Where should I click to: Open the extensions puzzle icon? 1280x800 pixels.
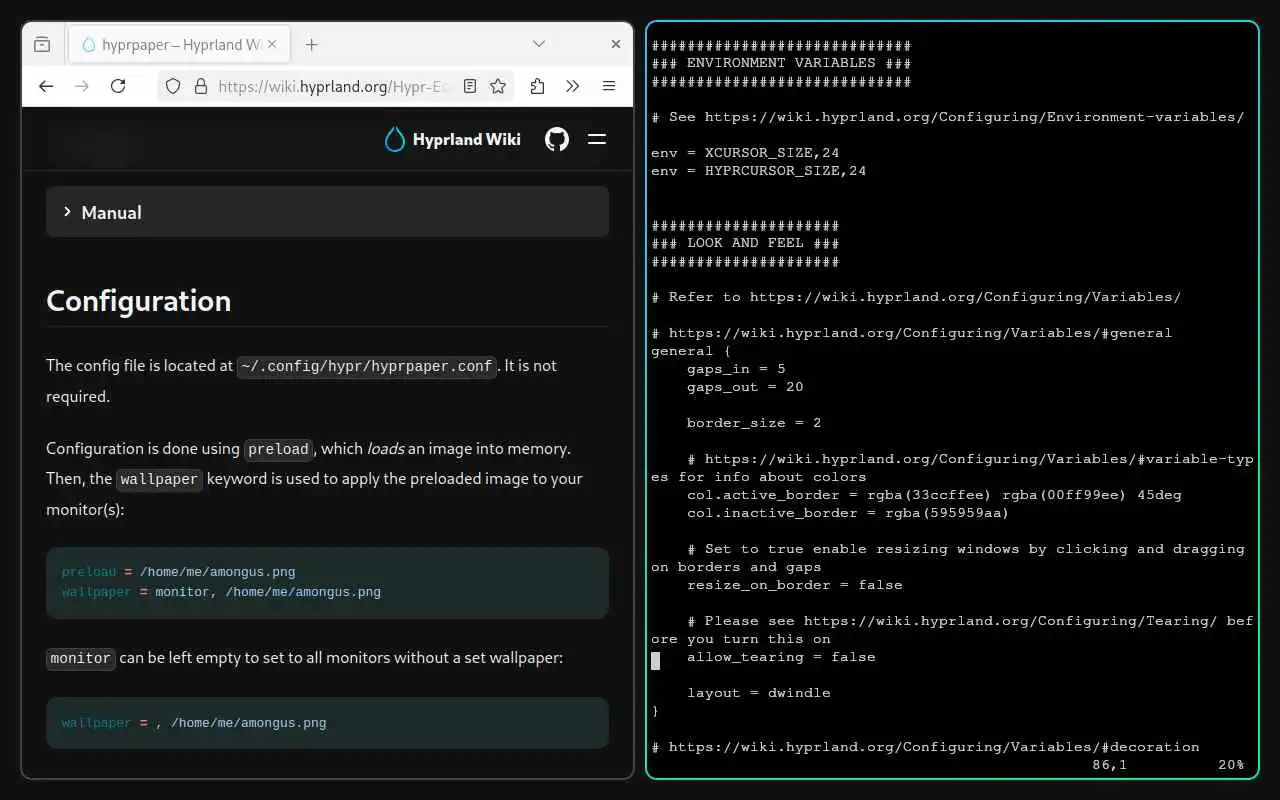pyautogui.click(x=537, y=86)
